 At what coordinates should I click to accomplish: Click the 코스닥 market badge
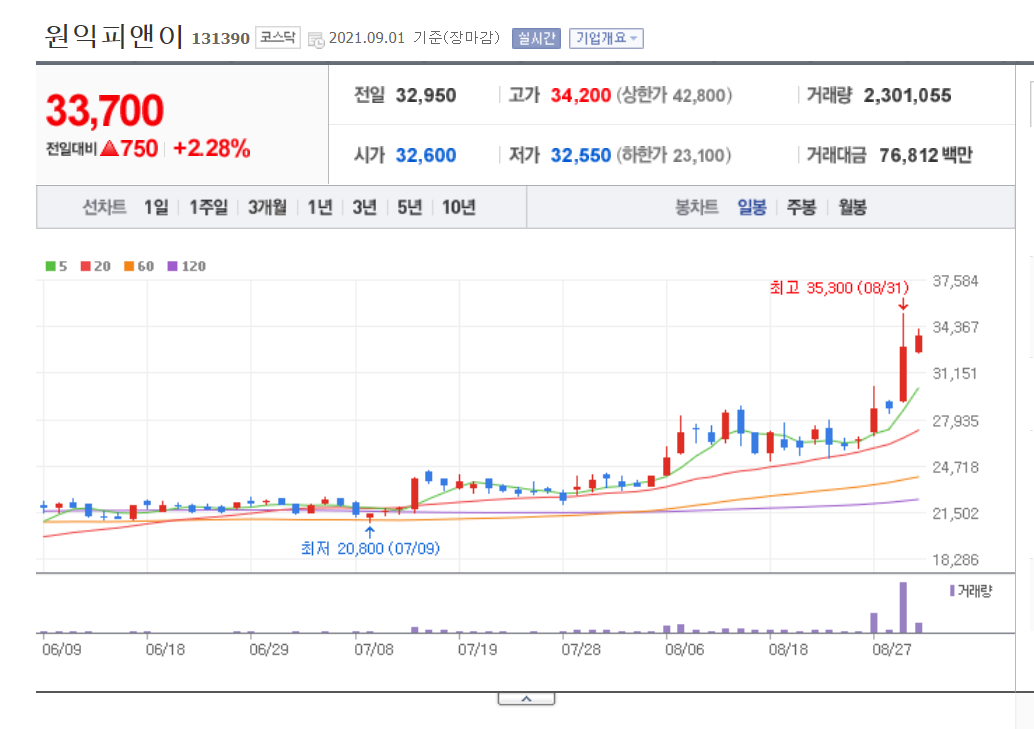pyautogui.click(x=278, y=38)
